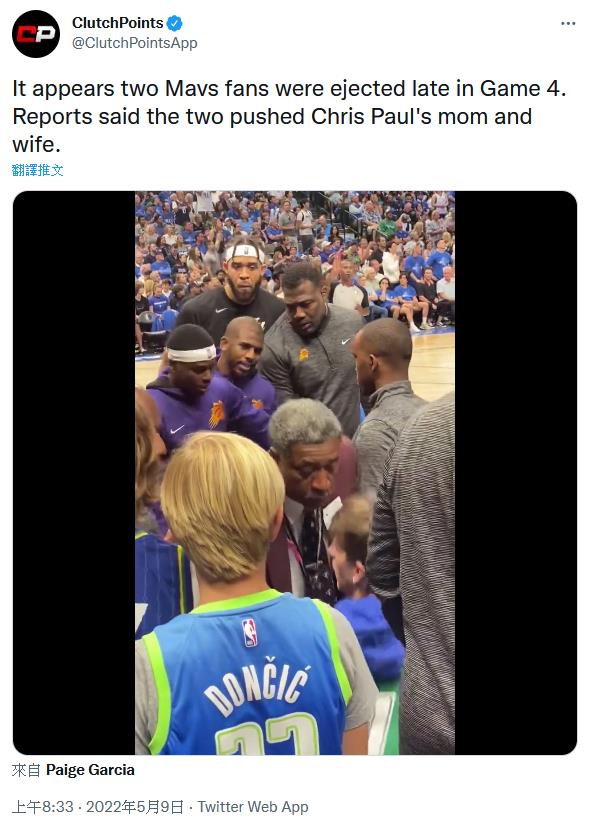Viewport: 593px width, 830px height.
Task: Click the ClutchPoints display name
Action: (118, 23)
